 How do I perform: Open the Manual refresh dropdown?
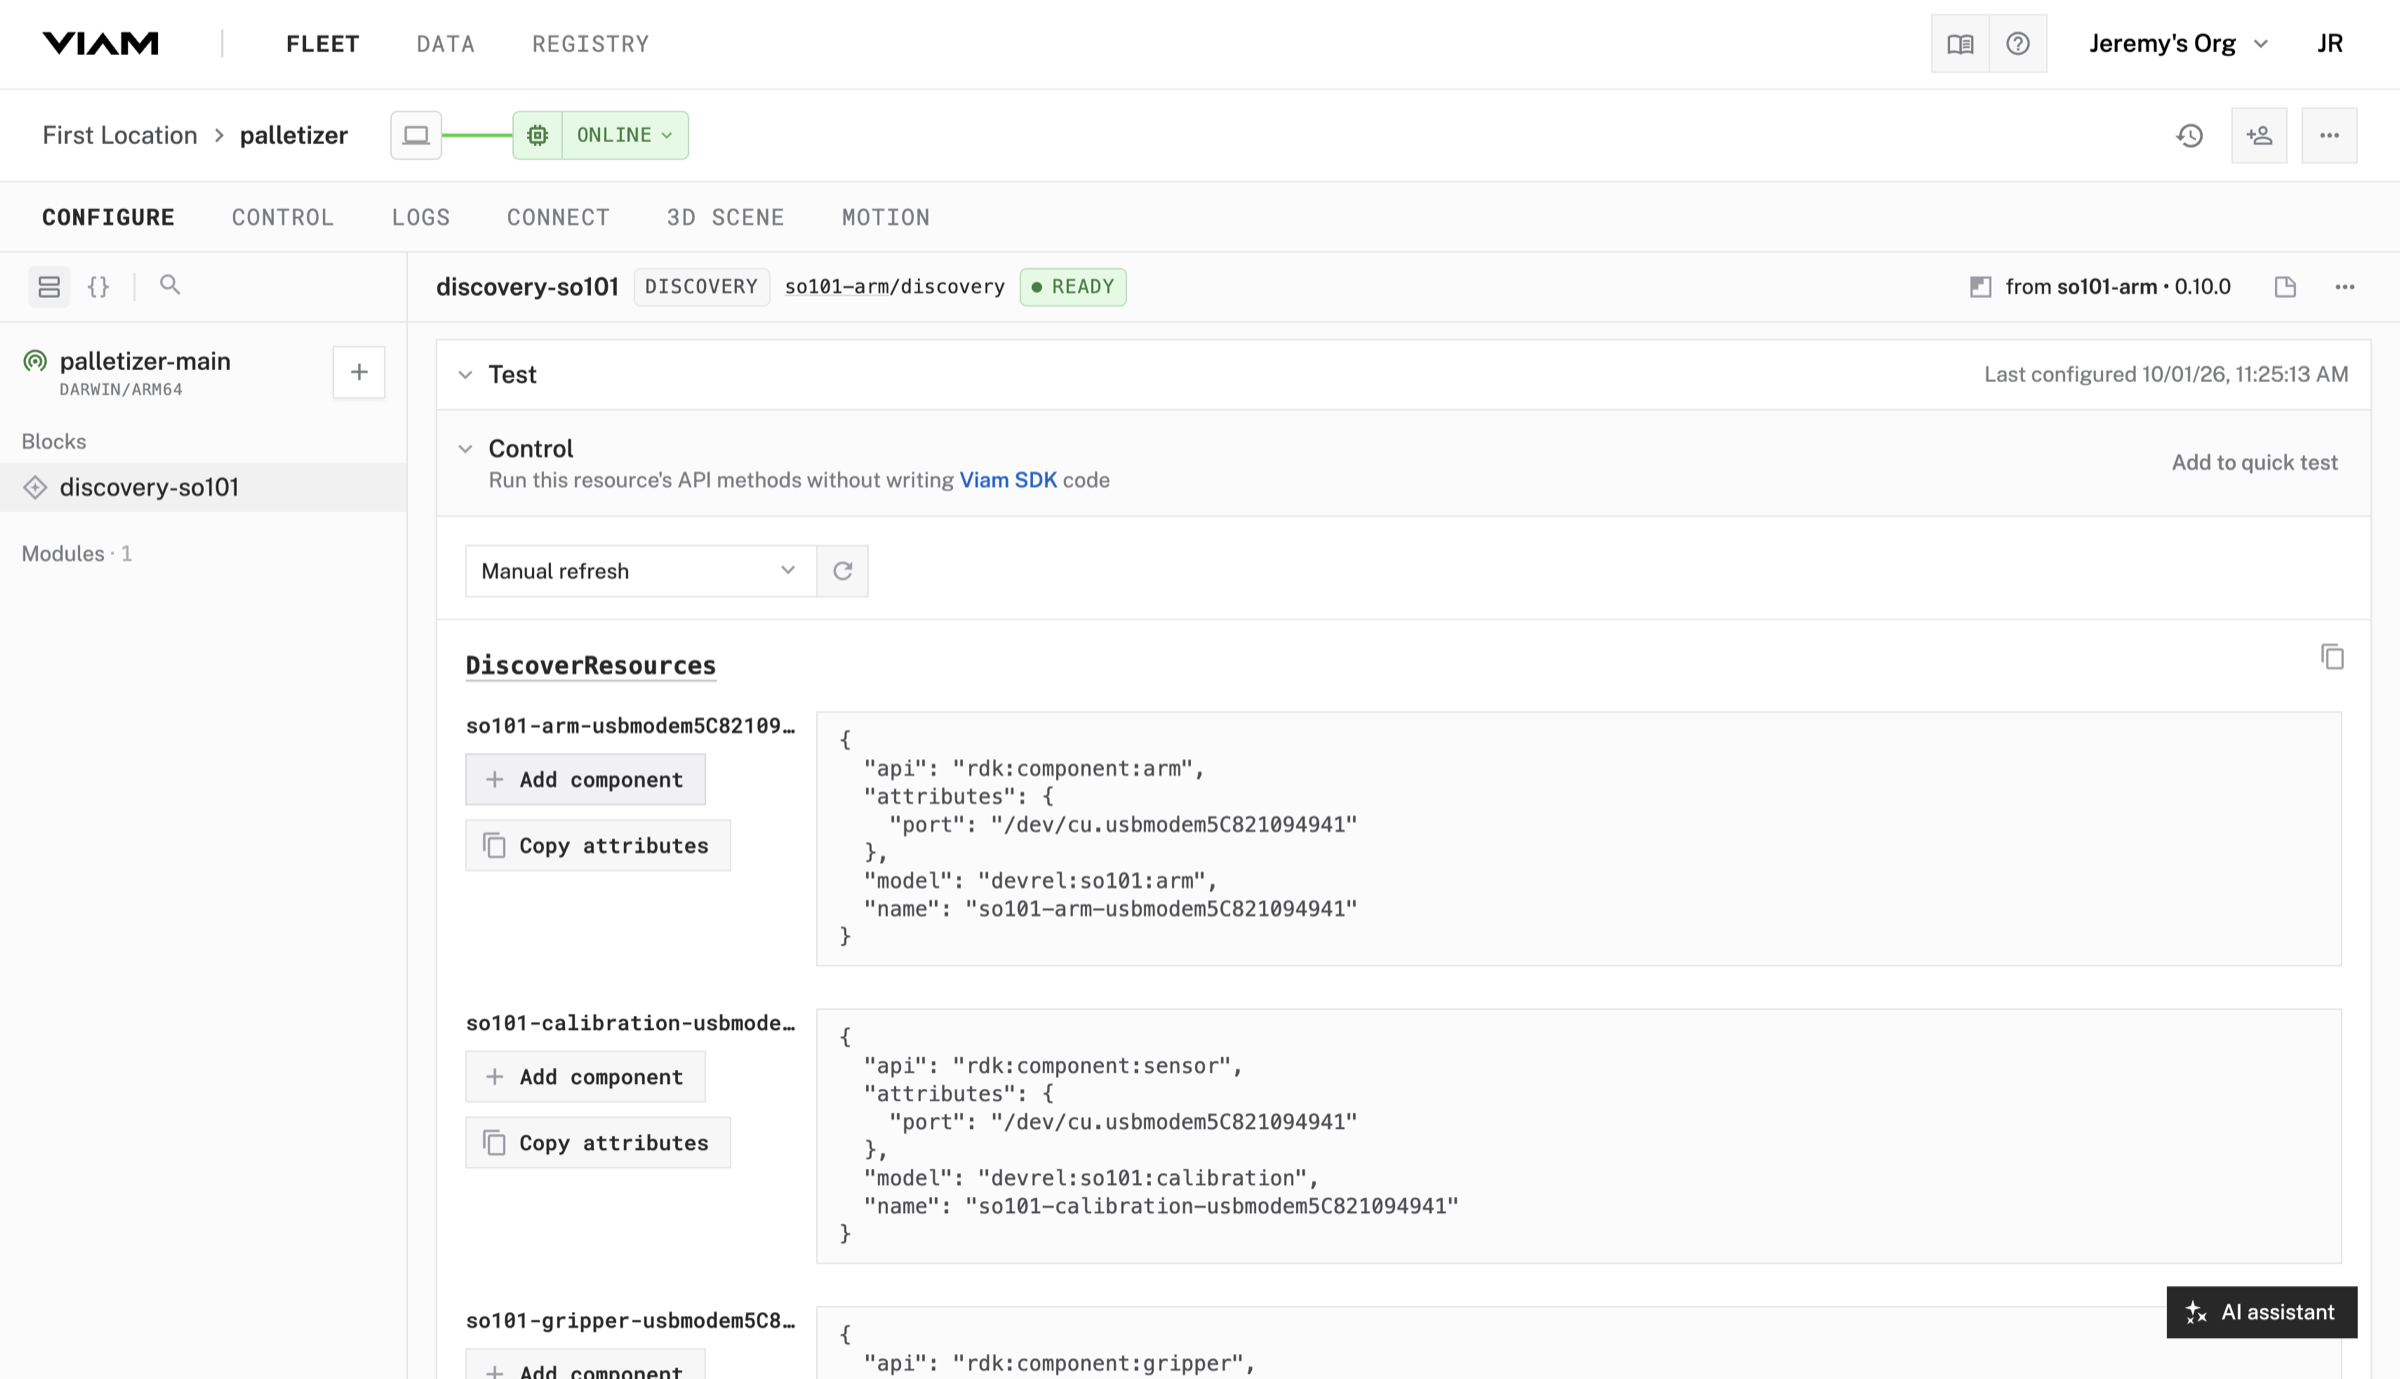640,571
